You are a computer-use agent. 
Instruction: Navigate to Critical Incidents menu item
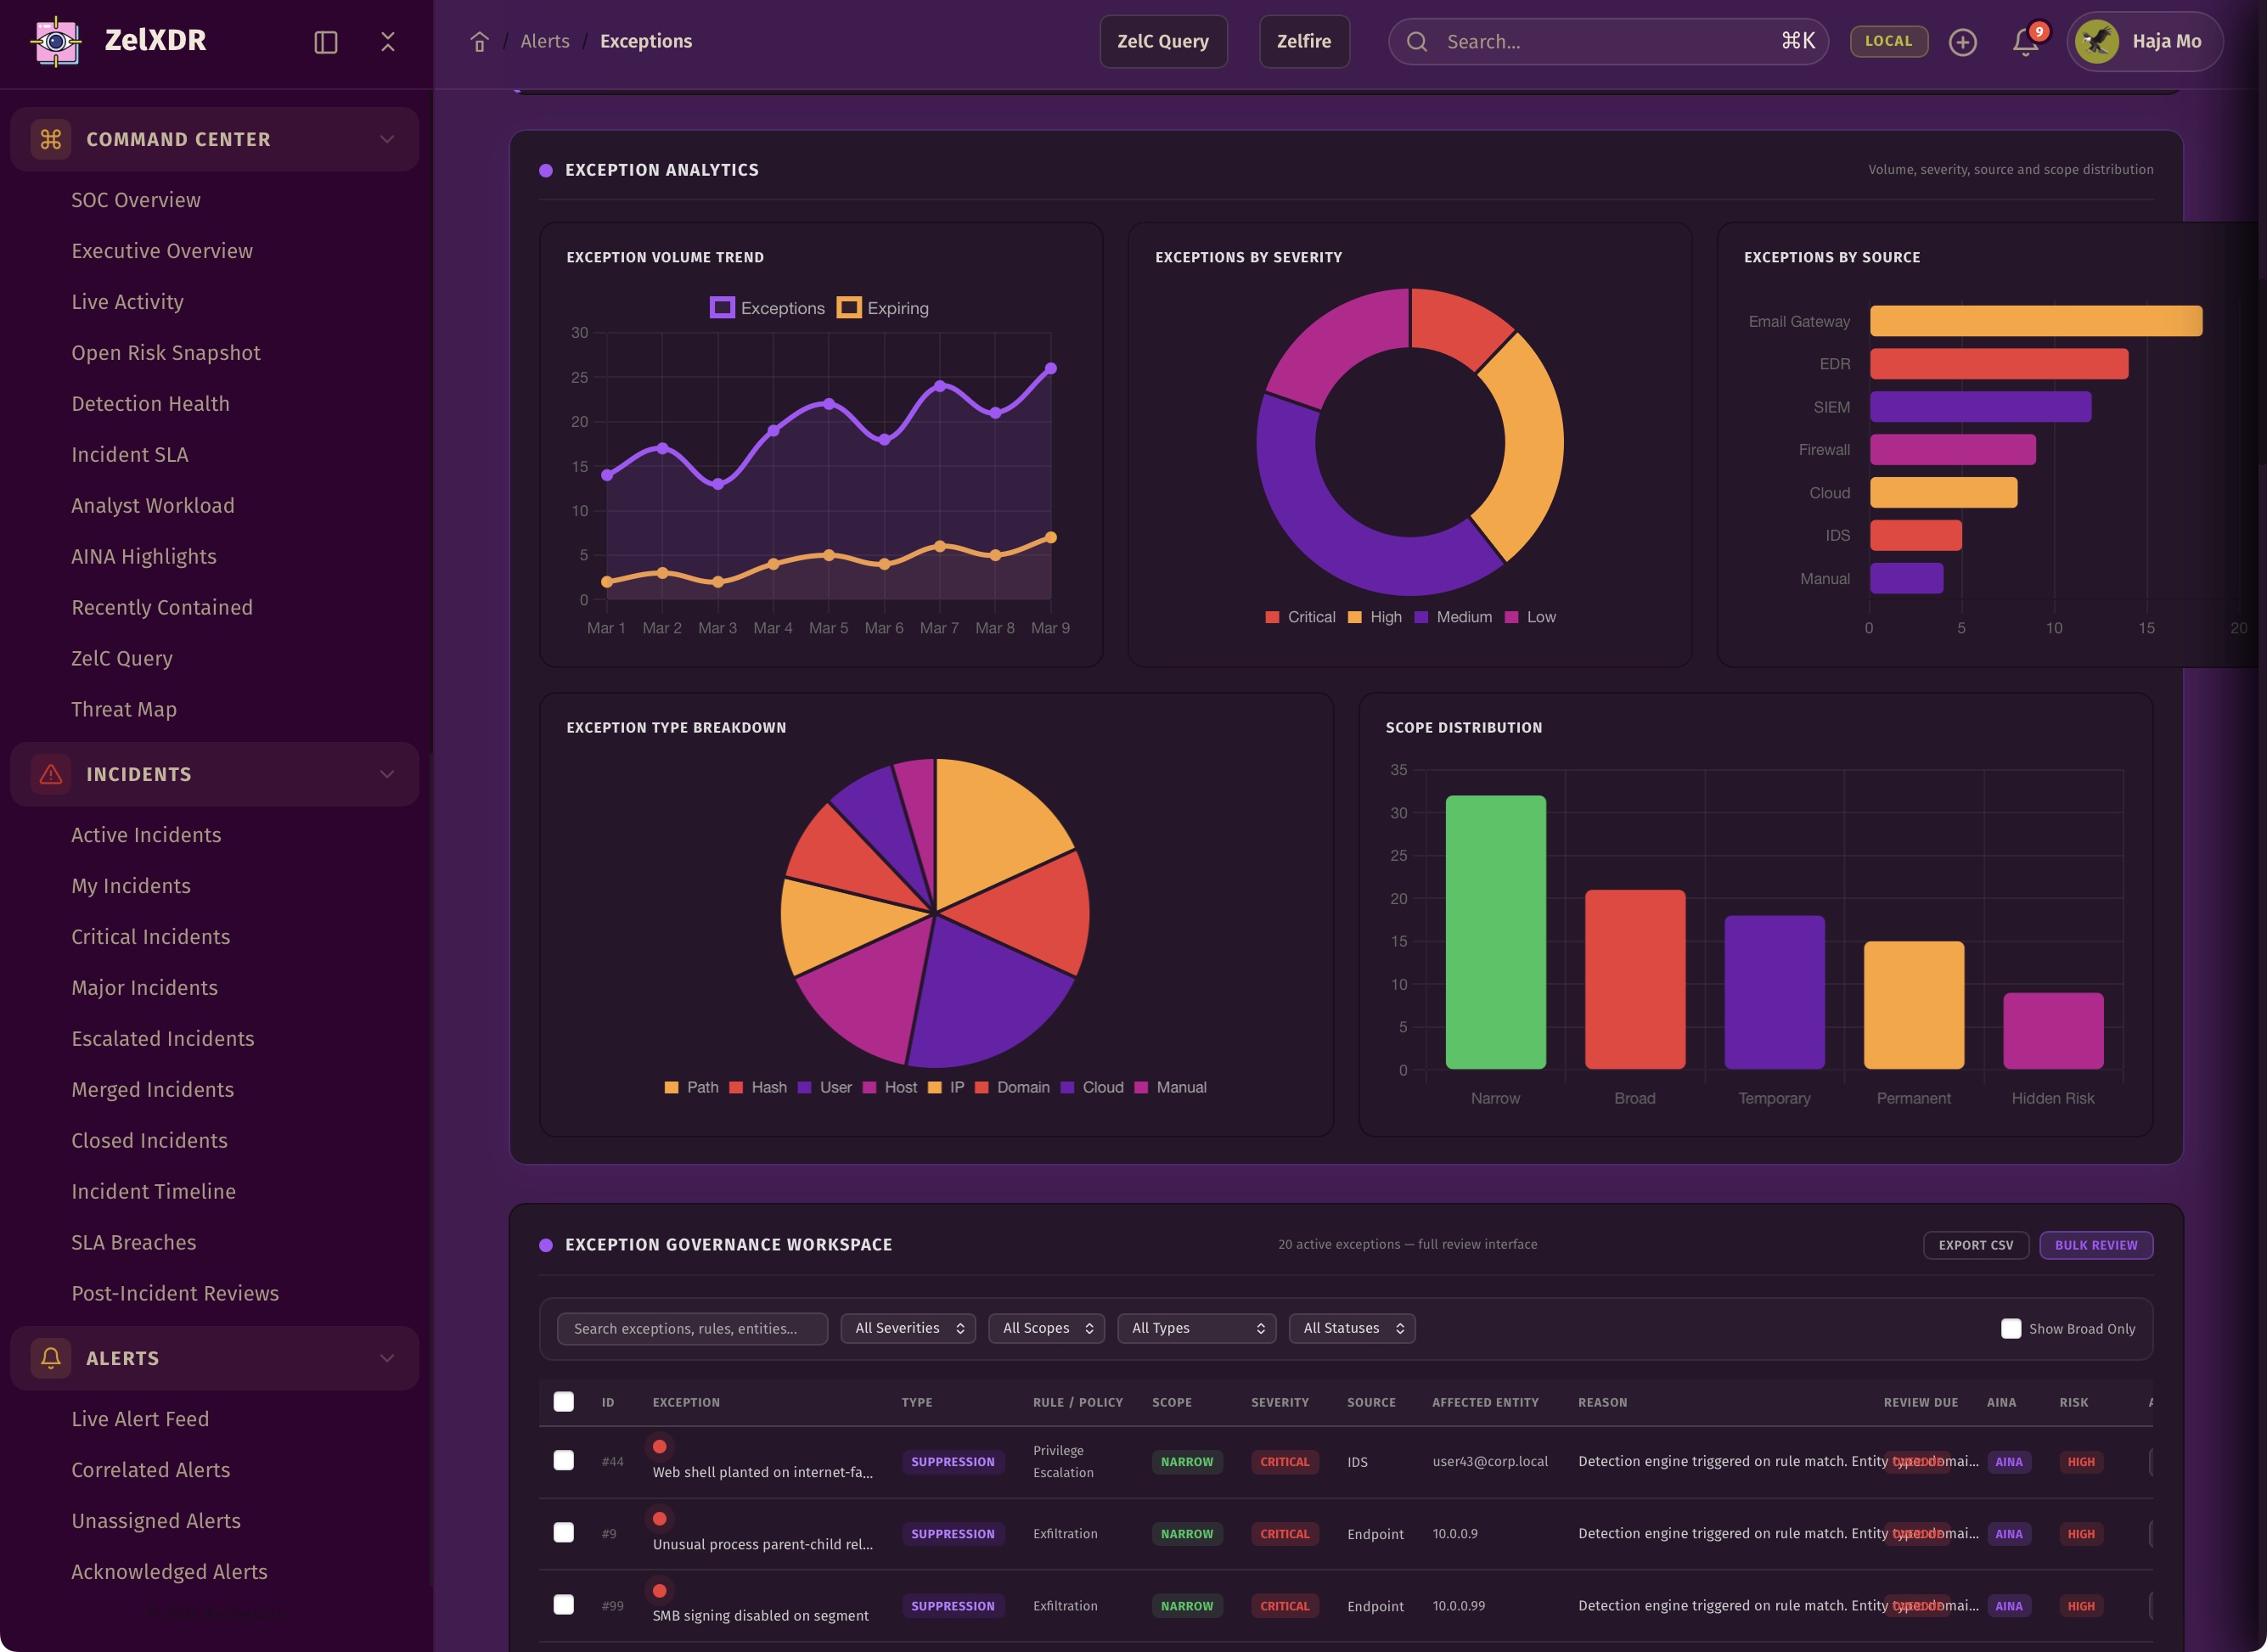click(151, 937)
